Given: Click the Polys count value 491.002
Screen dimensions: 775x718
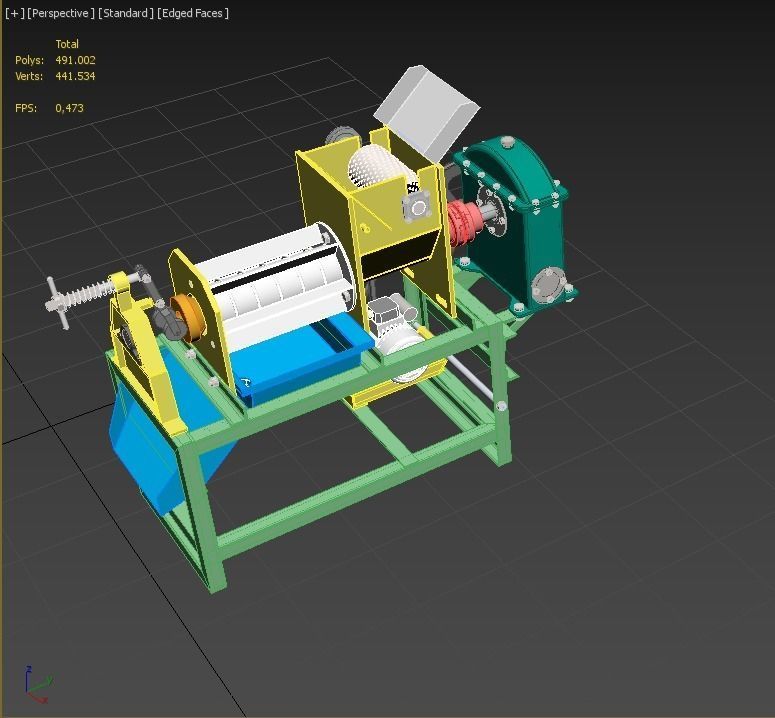Looking at the screenshot, I should [x=75, y=60].
